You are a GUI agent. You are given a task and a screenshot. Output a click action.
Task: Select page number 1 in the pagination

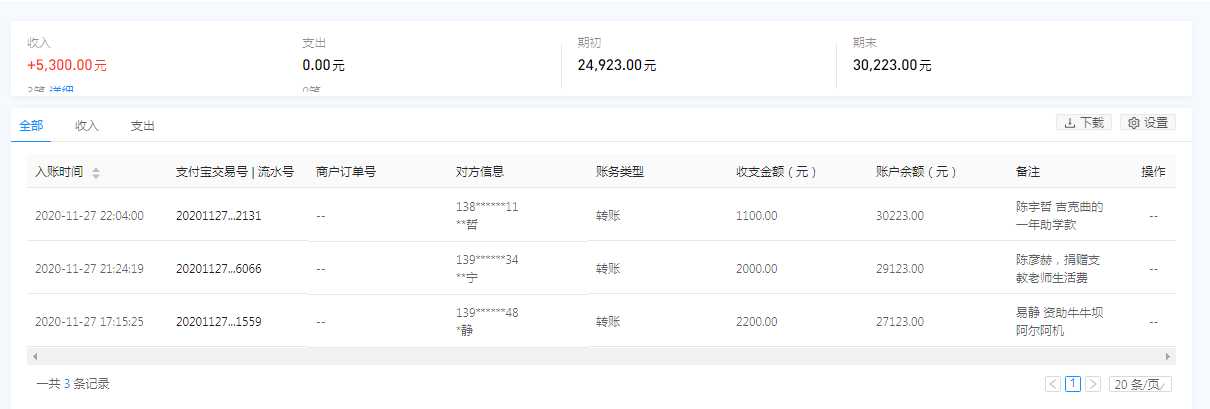1073,384
